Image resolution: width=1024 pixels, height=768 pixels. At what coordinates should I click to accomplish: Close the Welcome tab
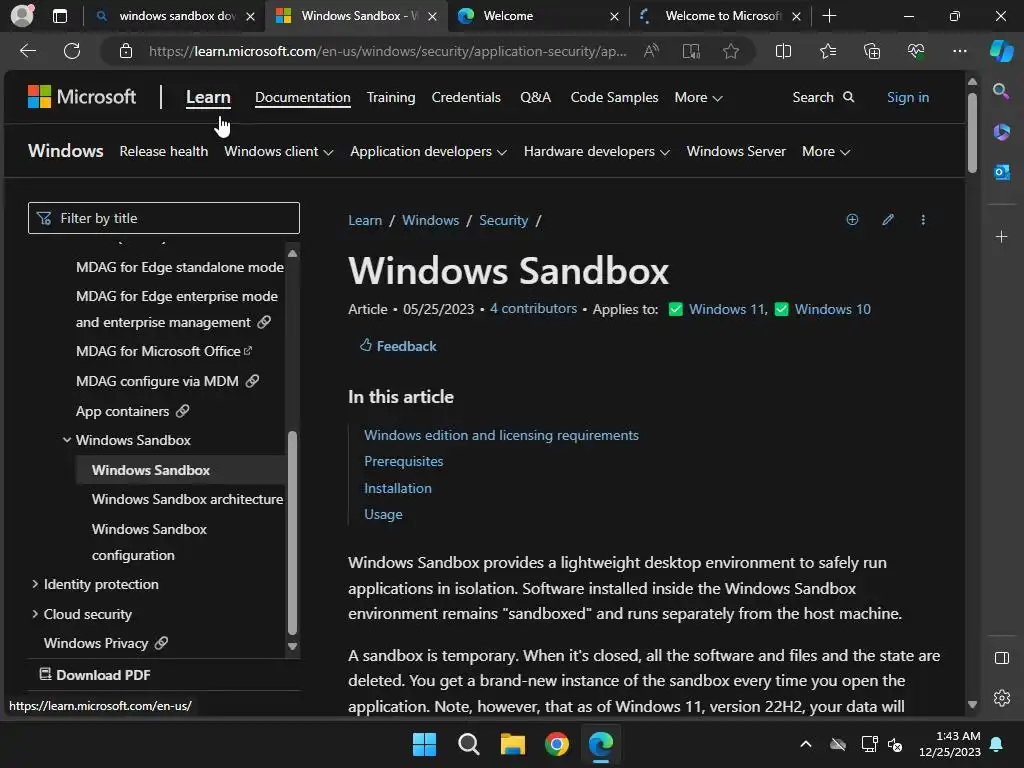point(614,16)
